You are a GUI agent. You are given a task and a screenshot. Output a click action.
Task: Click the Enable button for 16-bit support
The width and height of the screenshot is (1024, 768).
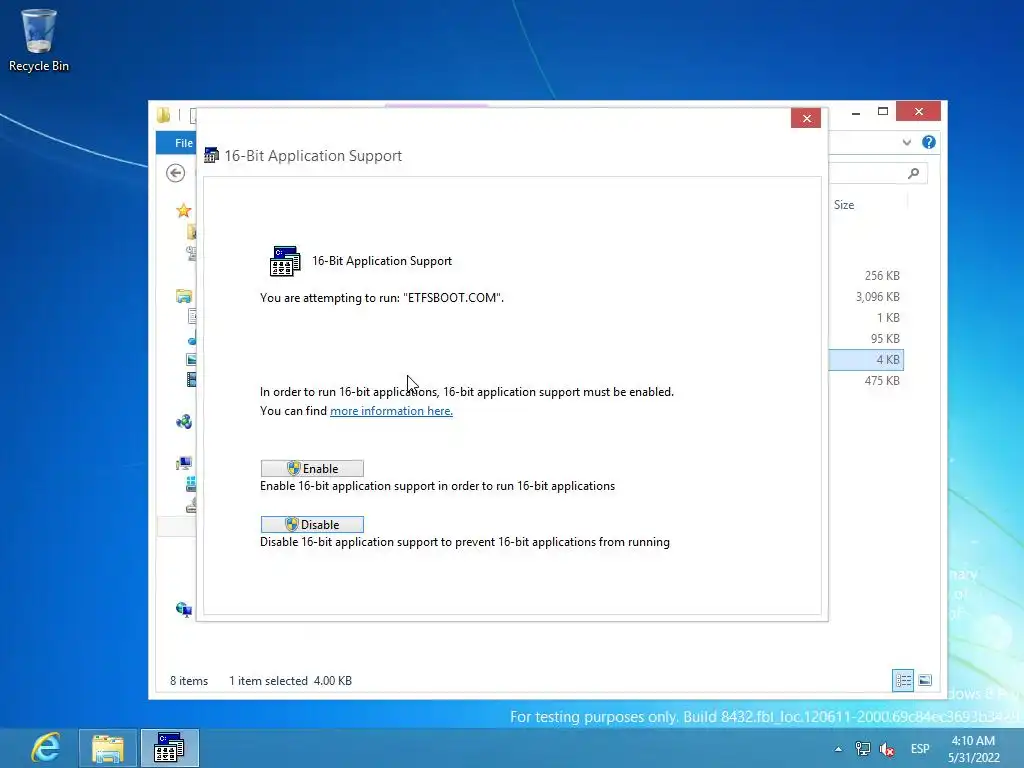tap(312, 468)
